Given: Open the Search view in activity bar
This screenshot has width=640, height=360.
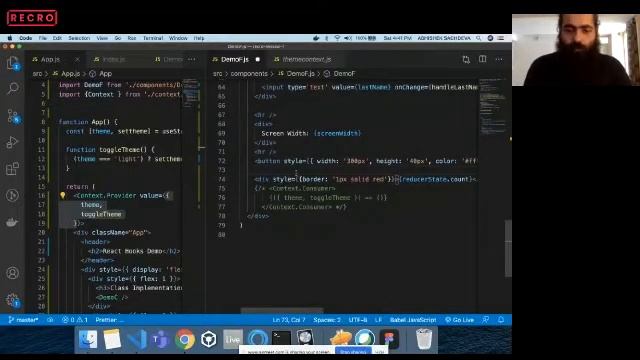Looking at the screenshot, I should [x=13, y=88].
